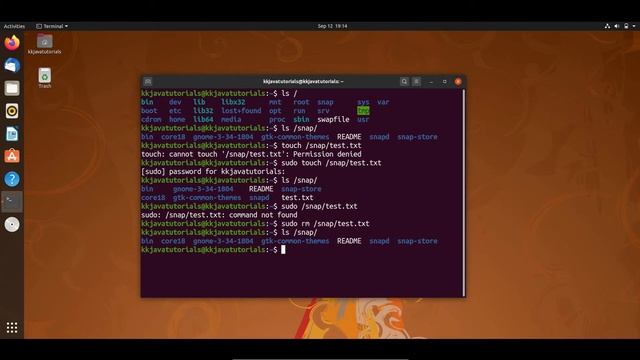This screenshot has width=640, height=360.
Task: Open Firefox from the dock
Action: [x=12, y=42]
